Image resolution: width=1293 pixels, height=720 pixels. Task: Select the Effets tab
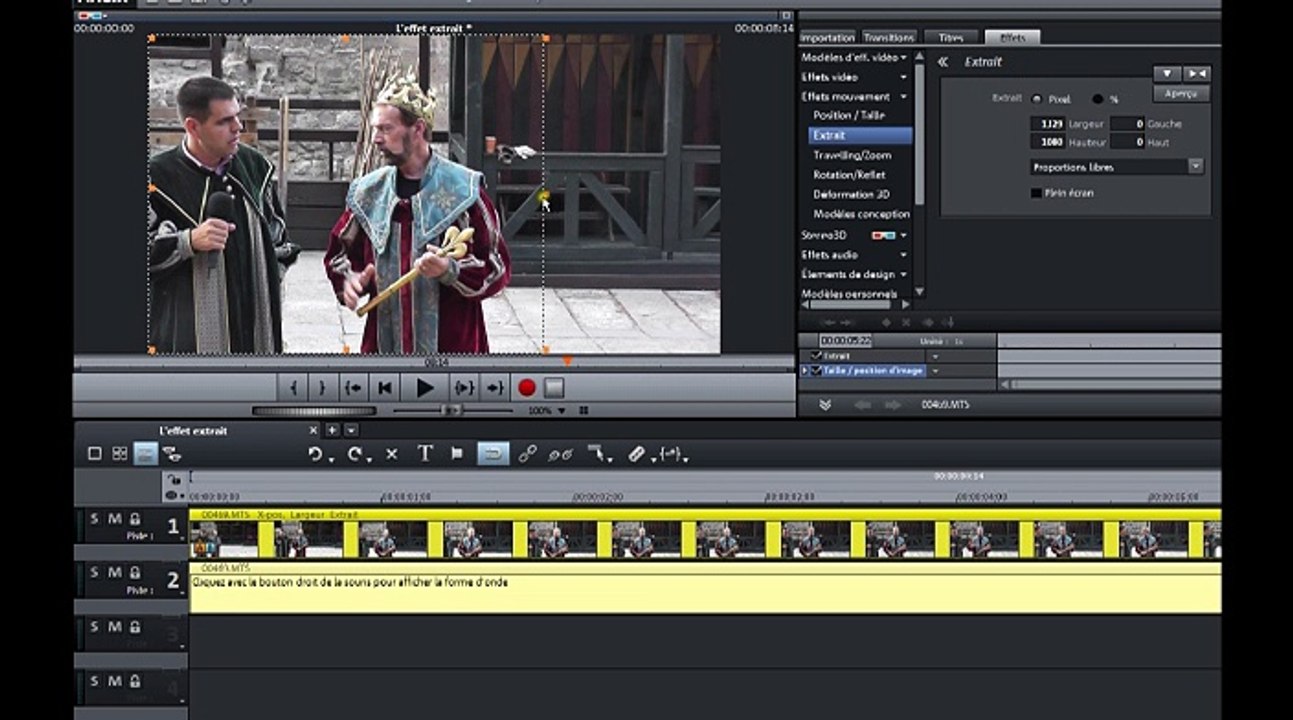pyautogui.click(x=1012, y=37)
